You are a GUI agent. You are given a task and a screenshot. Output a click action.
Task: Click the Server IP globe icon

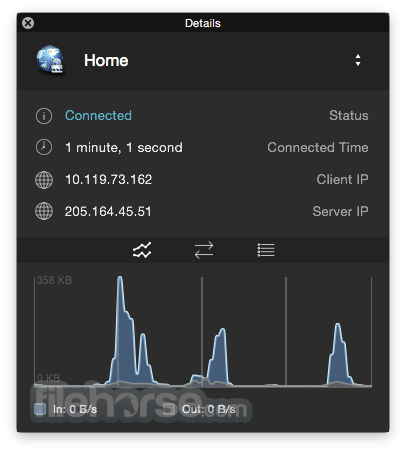[x=44, y=211]
